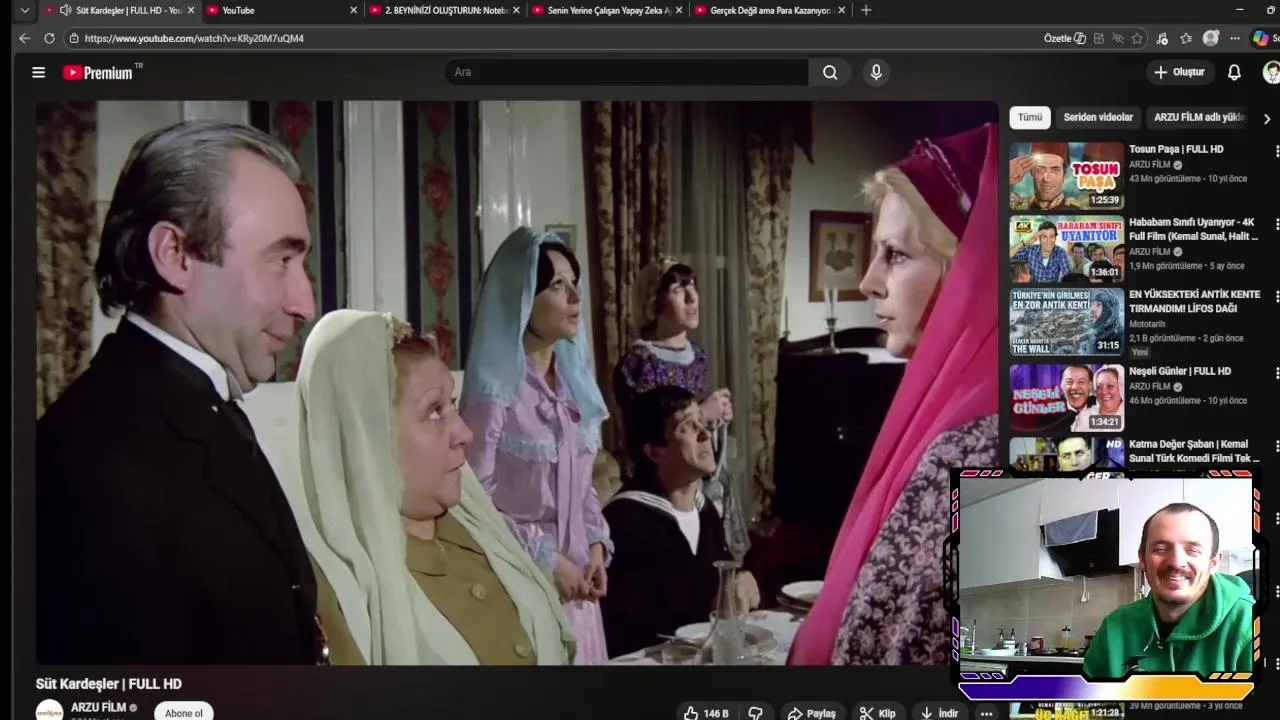This screenshot has width=1280, height=720.
Task: Start voice search with microphone icon
Action: coord(876,72)
